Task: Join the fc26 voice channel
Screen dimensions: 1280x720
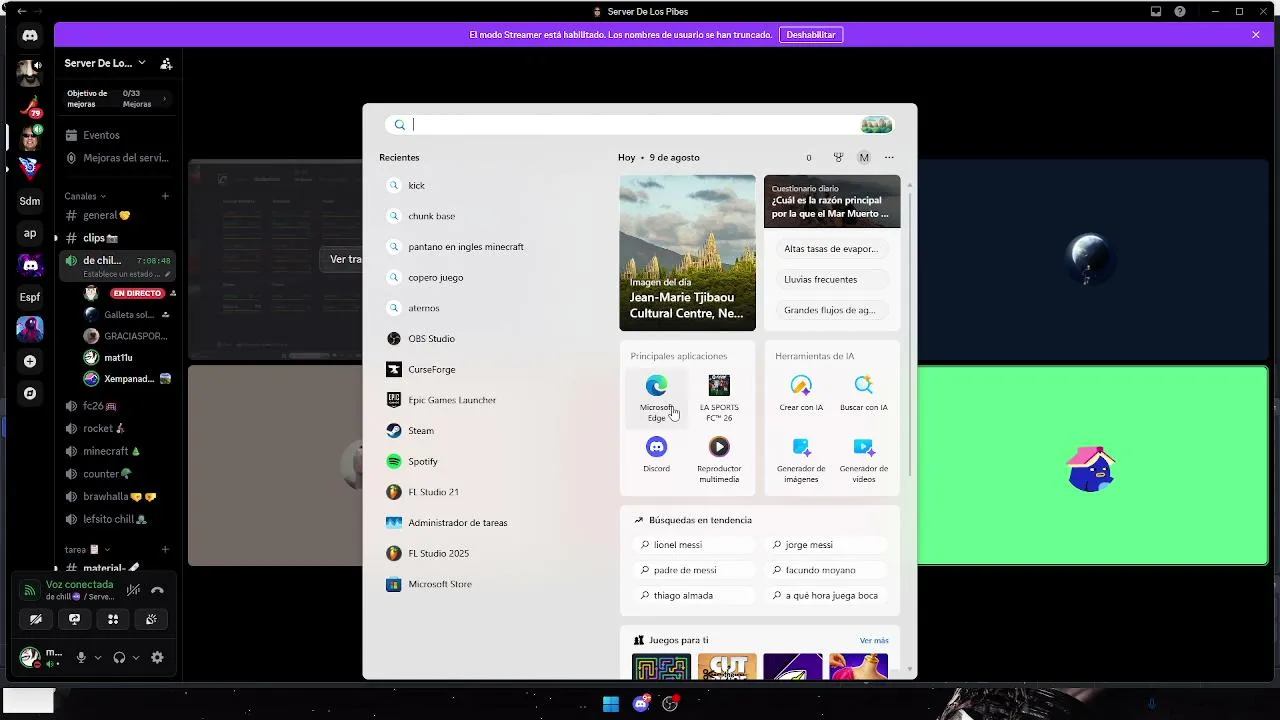Action: [117, 406]
